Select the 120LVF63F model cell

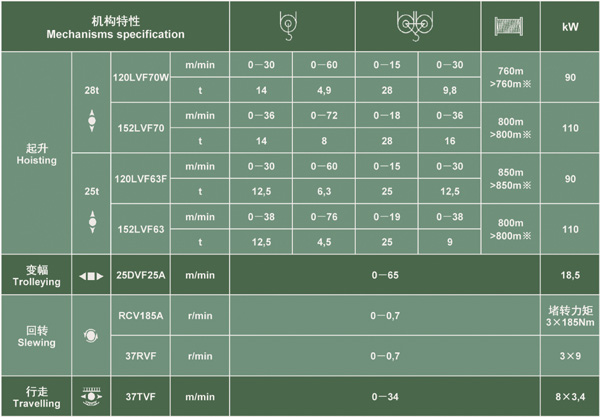pyautogui.click(x=140, y=179)
